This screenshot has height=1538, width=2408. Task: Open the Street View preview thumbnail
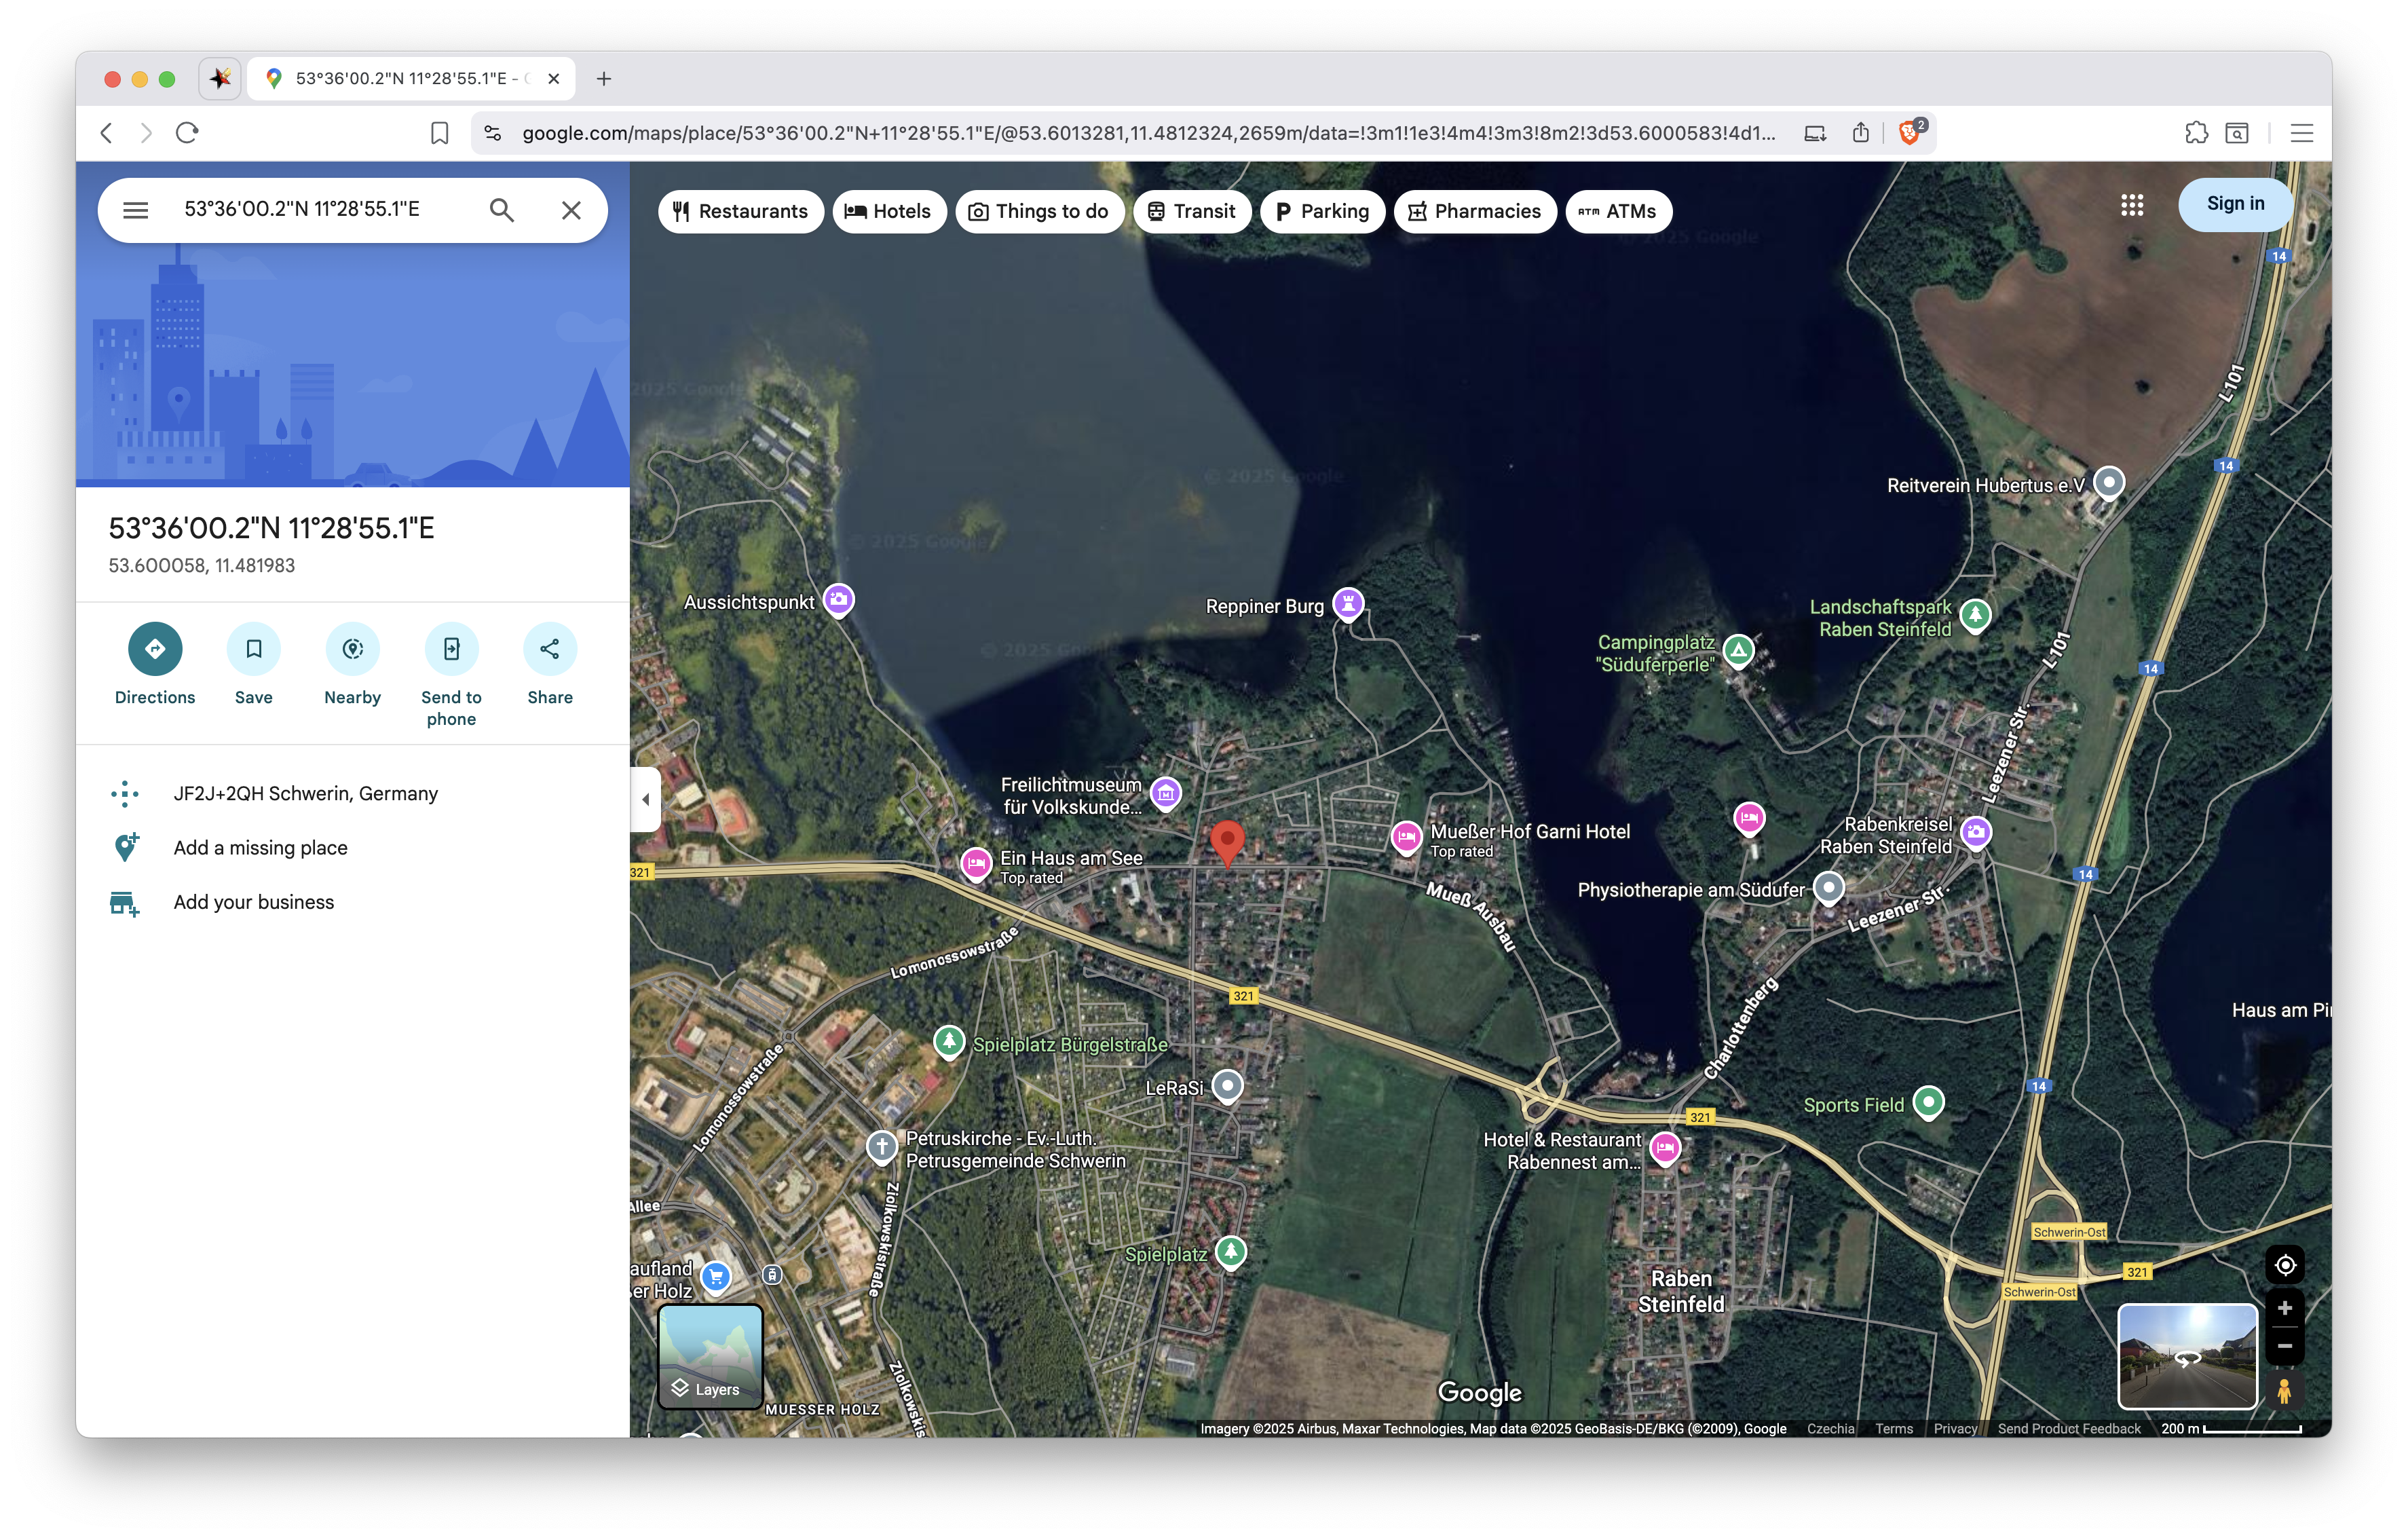tap(2187, 1356)
